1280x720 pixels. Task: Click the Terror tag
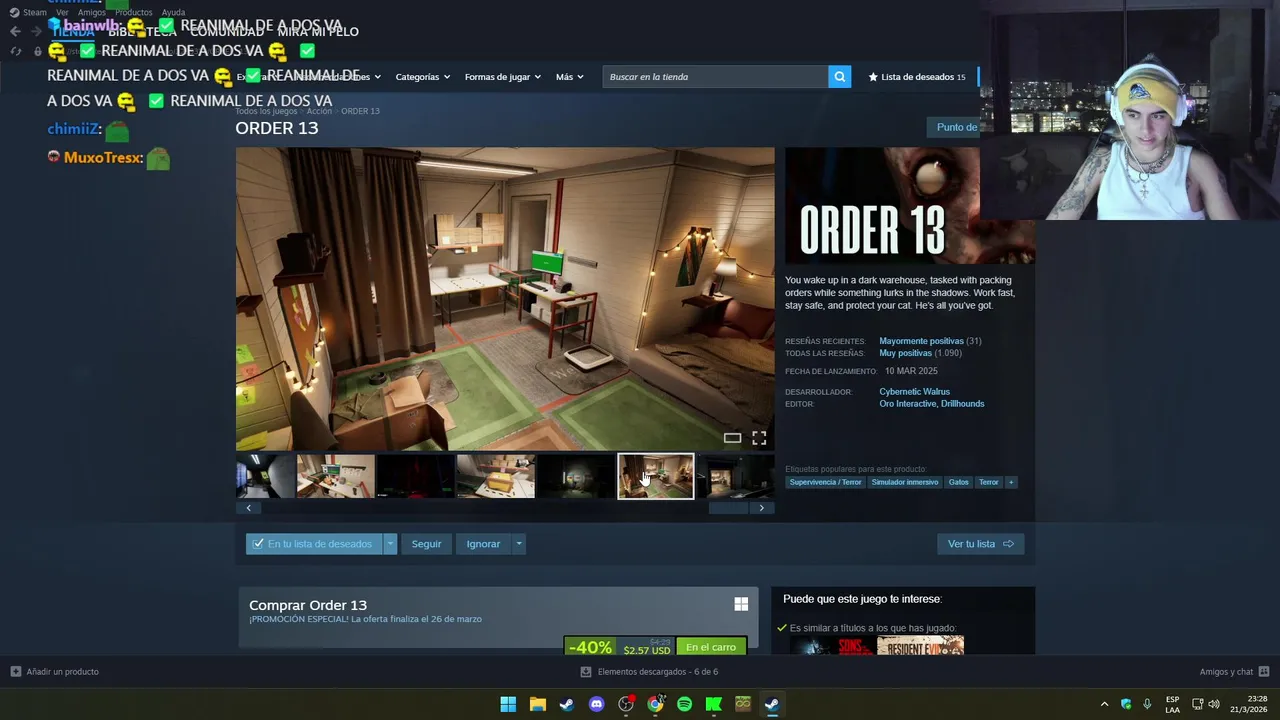988,482
